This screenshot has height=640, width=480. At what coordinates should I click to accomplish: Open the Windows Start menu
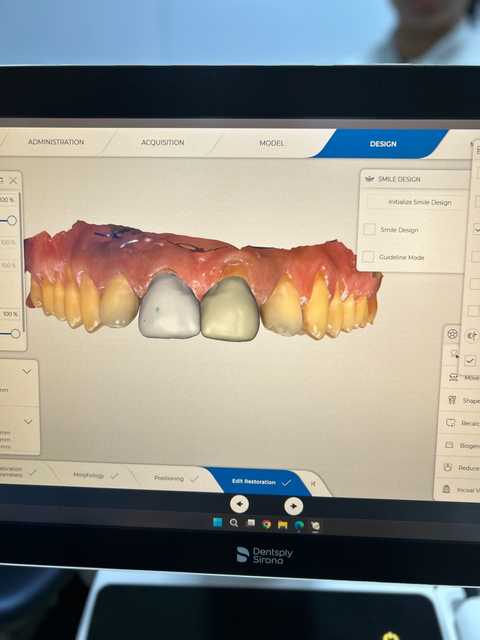(218, 522)
